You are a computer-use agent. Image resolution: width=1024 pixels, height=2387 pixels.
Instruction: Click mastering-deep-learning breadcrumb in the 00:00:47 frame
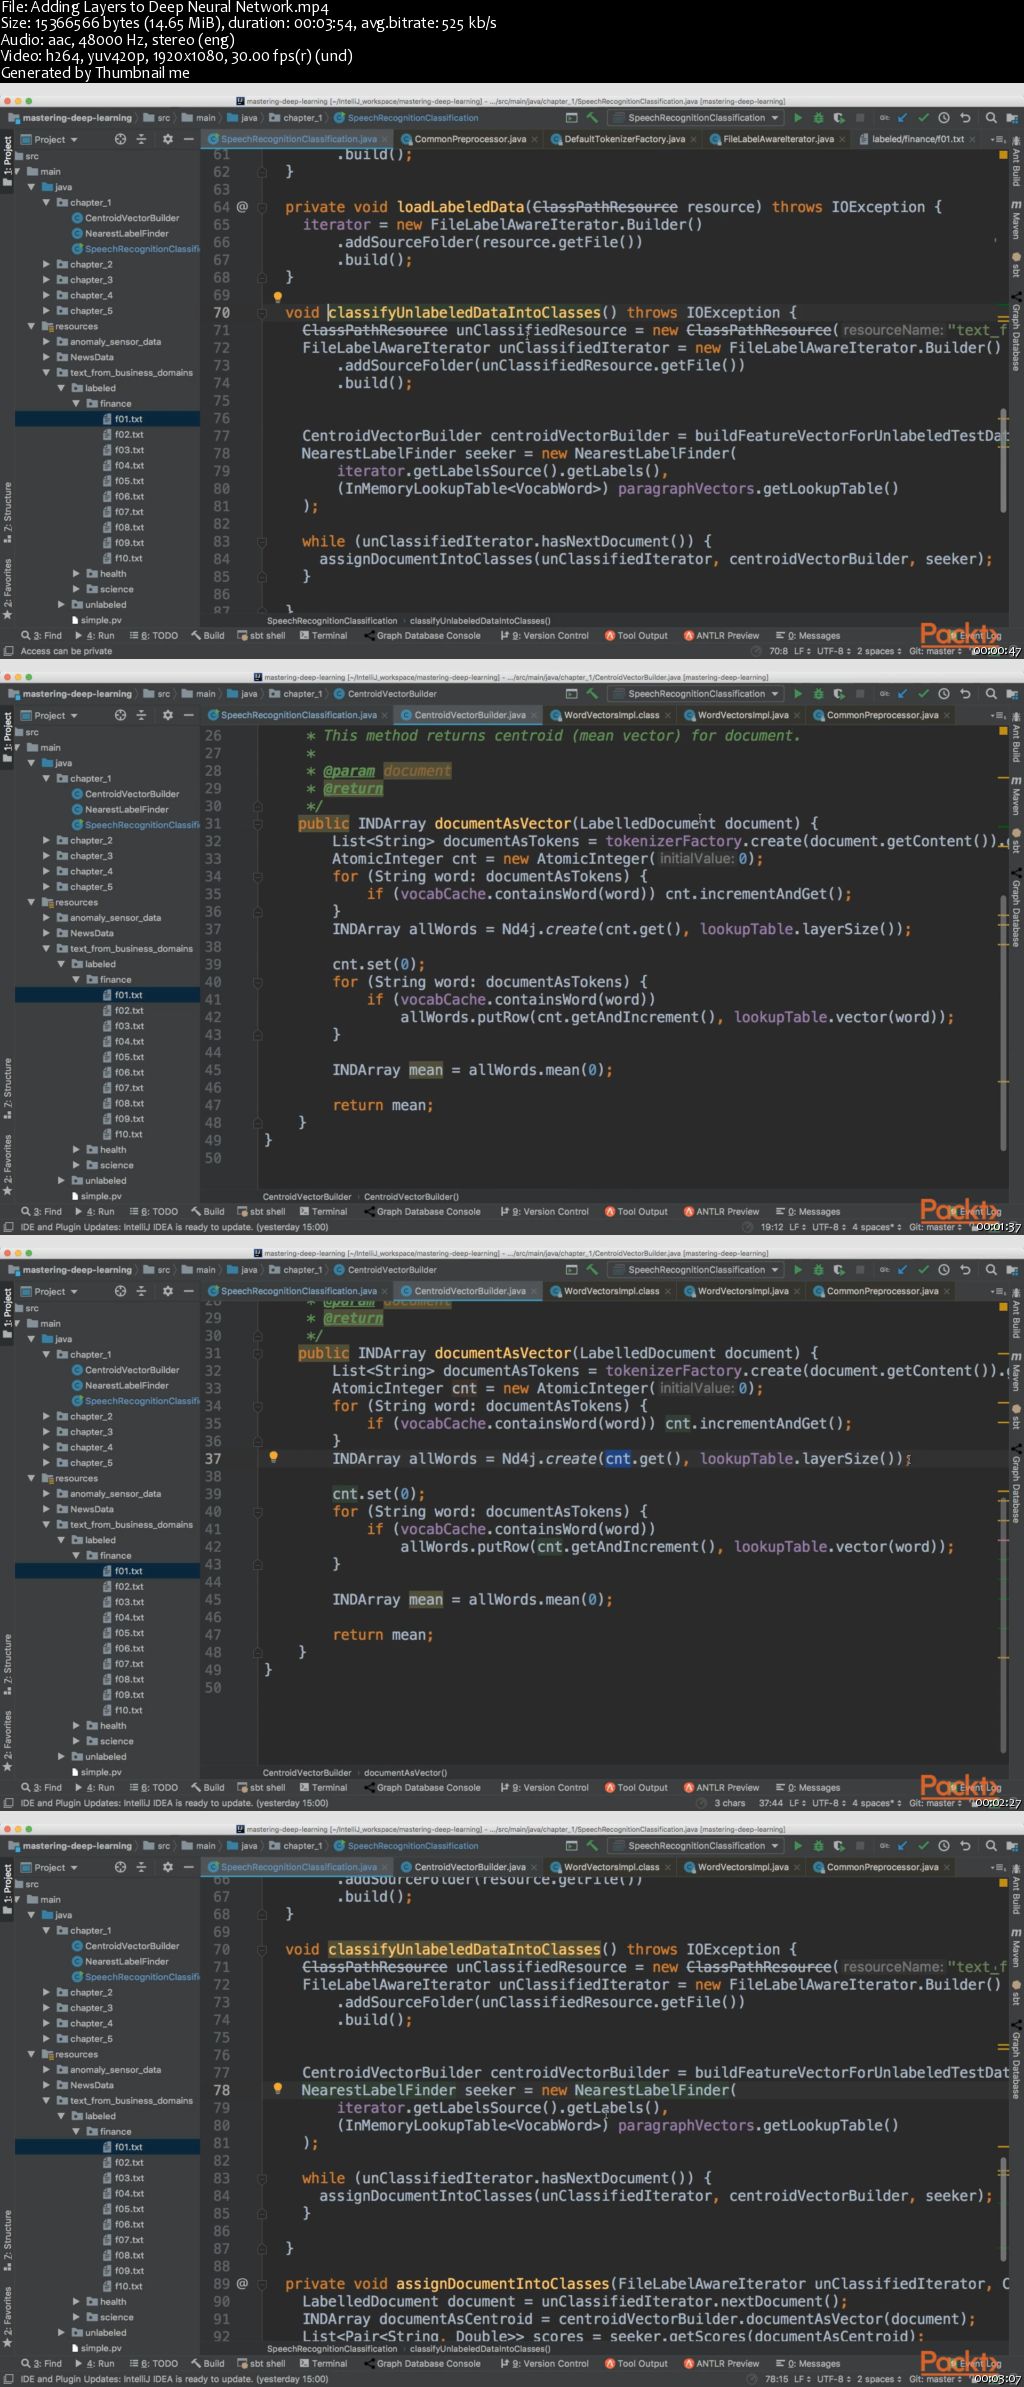[70, 118]
